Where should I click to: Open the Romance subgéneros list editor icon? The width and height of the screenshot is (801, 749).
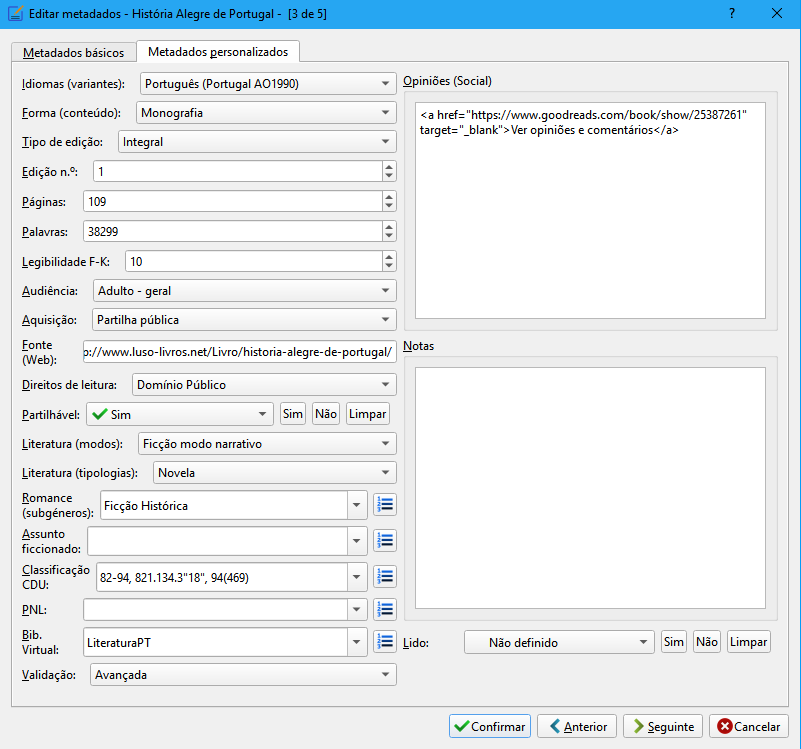[x=385, y=505]
